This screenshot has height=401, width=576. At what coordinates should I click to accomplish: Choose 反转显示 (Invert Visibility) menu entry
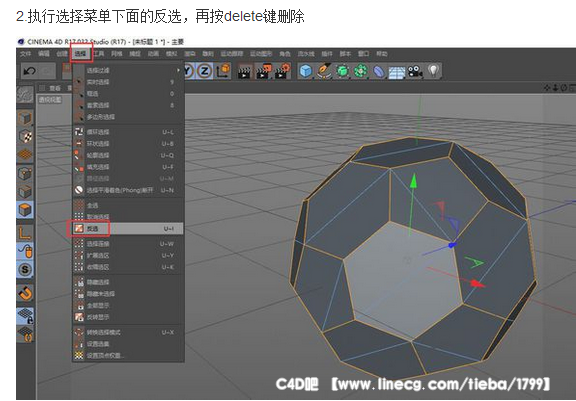tap(128, 317)
